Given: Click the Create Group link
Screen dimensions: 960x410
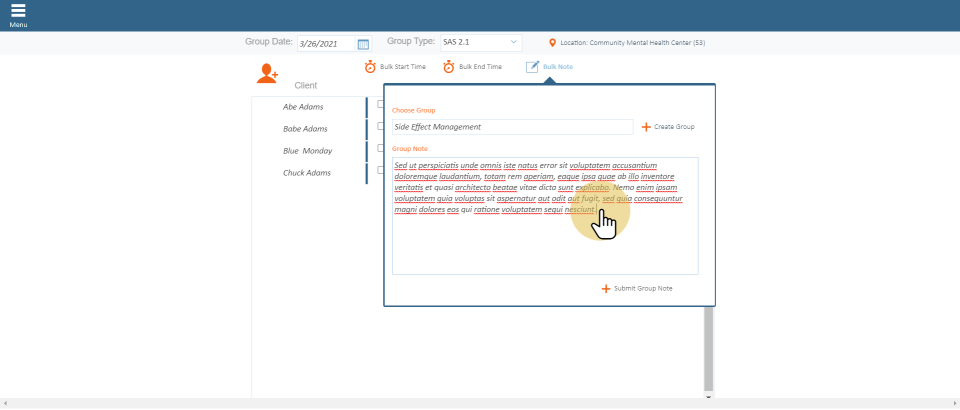Looking at the screenshot, I should coord(674,127).
